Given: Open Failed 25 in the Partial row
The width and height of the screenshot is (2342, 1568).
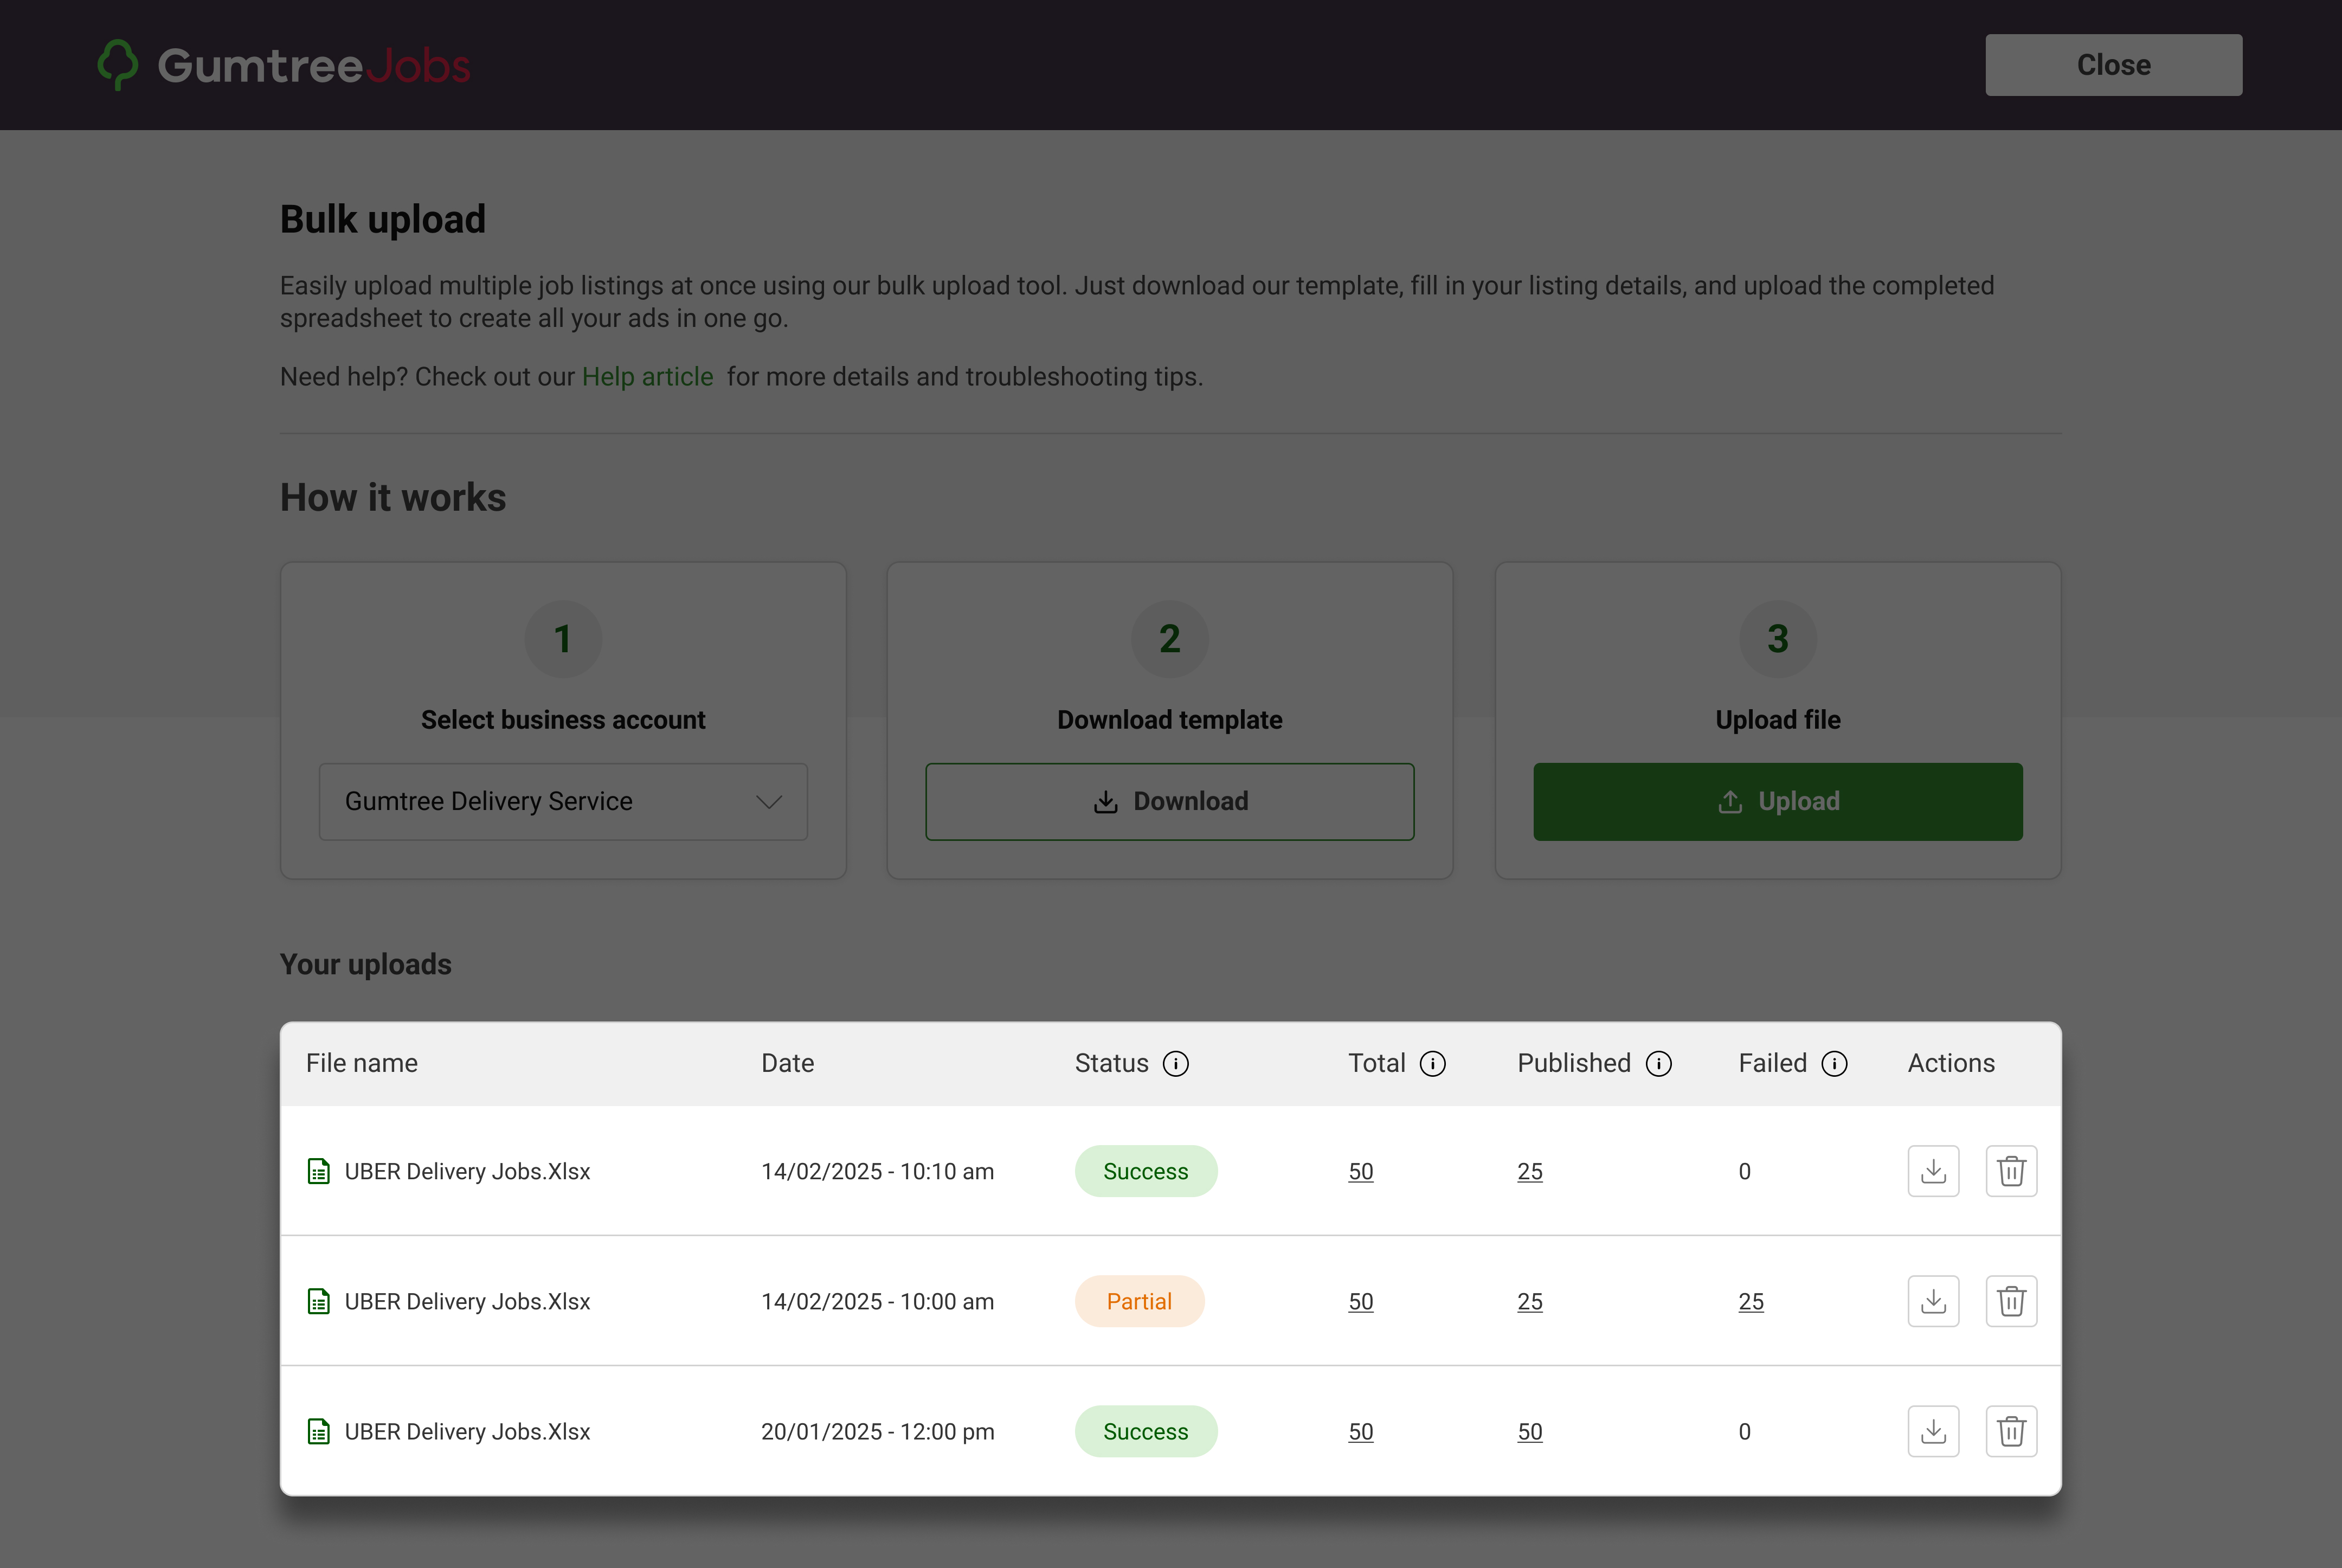Looking at the screenshot, I should (x=1751, y=1301).
